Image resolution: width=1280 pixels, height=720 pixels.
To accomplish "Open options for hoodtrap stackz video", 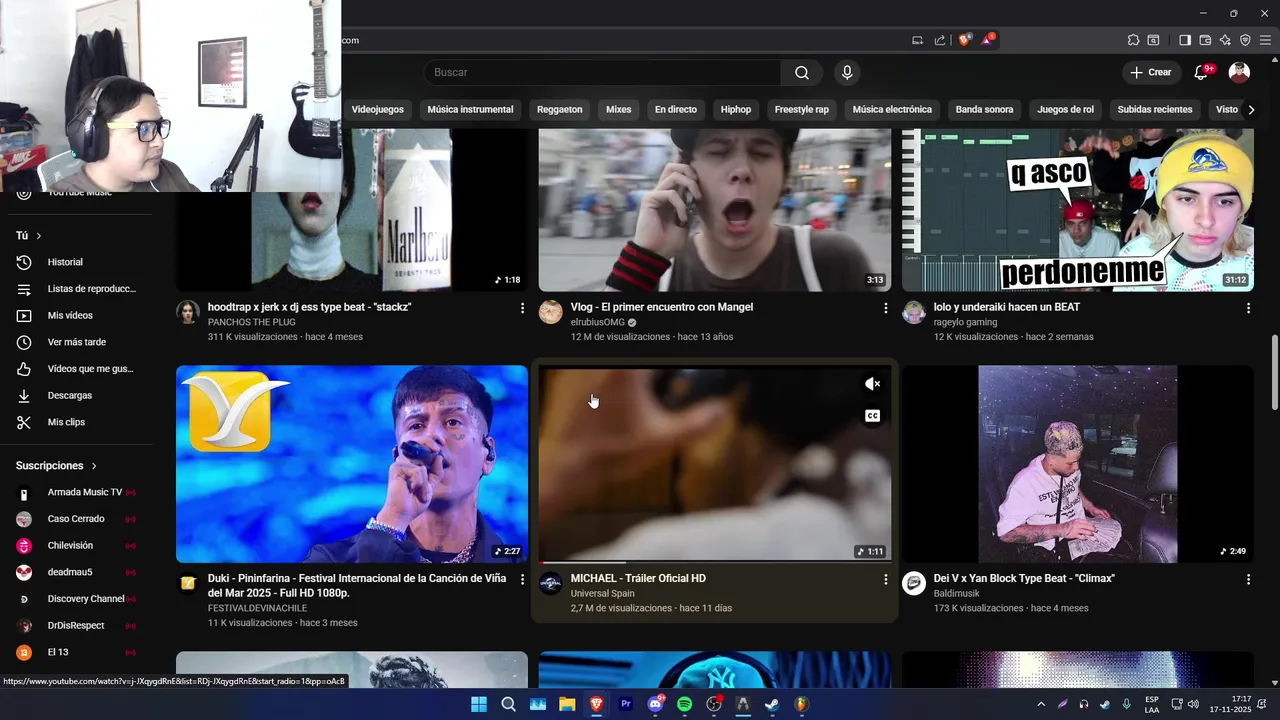I will click(x=522, y=308).
